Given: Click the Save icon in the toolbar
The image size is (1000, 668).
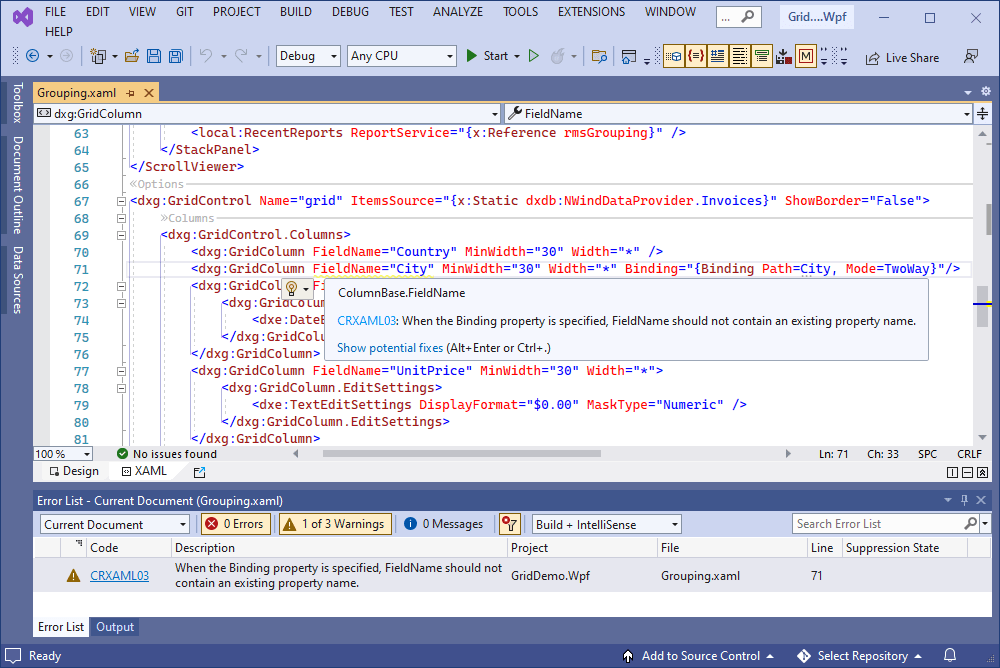Looking at the screenshot, I should point(152,56).
